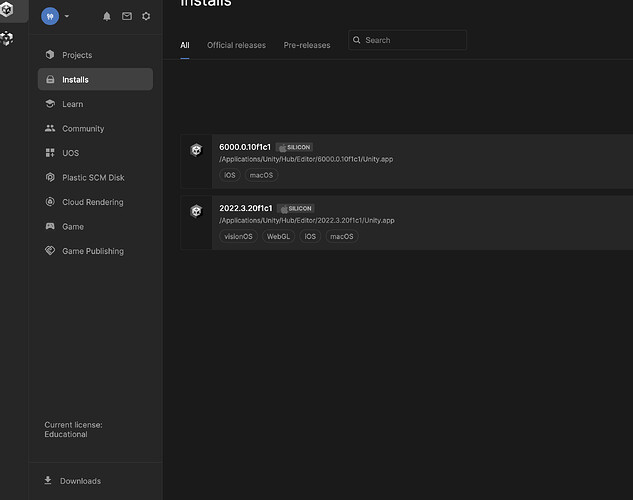This screenshot has height=500, width=633.
Task: Open the preferences gear icon
Action: (146, 17)
